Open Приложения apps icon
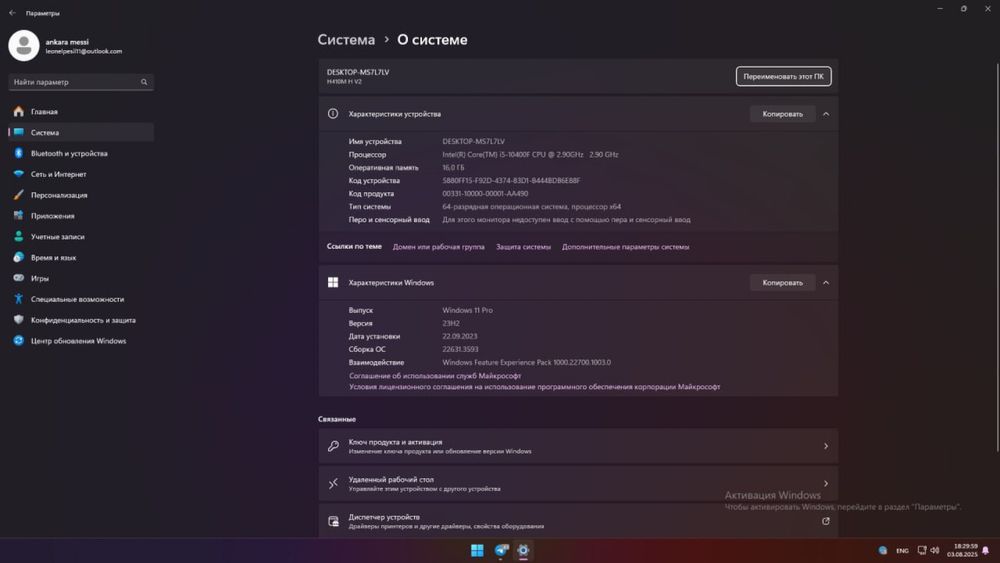Screen dimensions: 1000x563 (18, 216)
